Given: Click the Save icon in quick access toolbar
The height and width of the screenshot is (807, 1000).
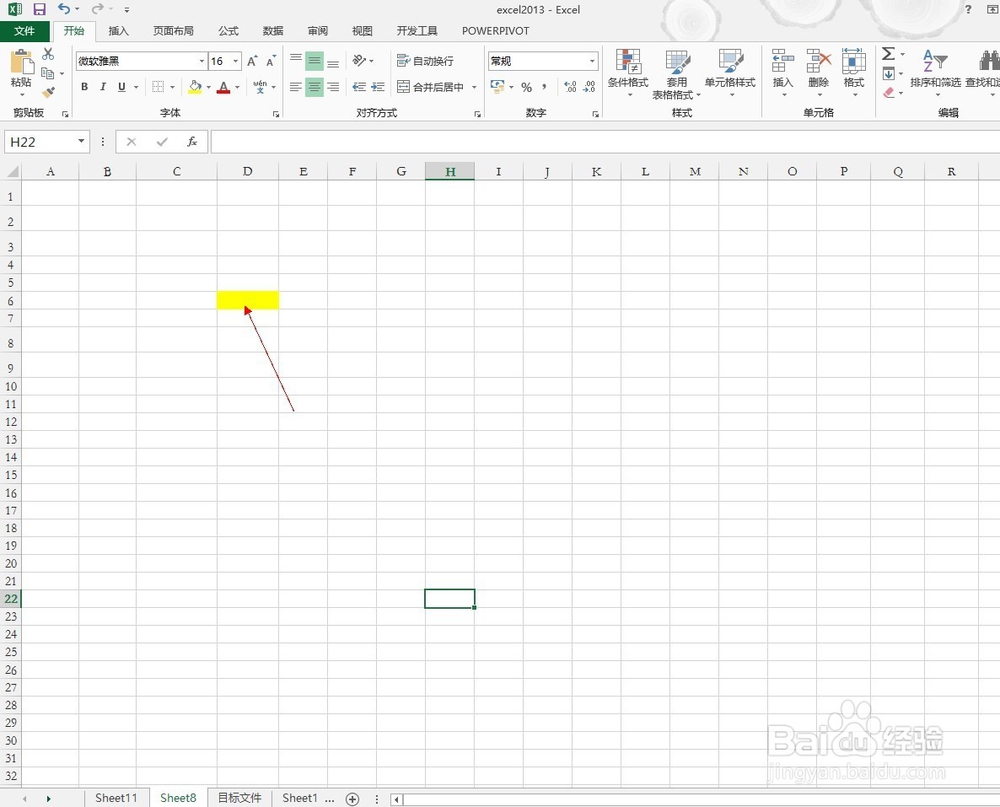Looking at the screenshot, I should [x=40, y=9].
